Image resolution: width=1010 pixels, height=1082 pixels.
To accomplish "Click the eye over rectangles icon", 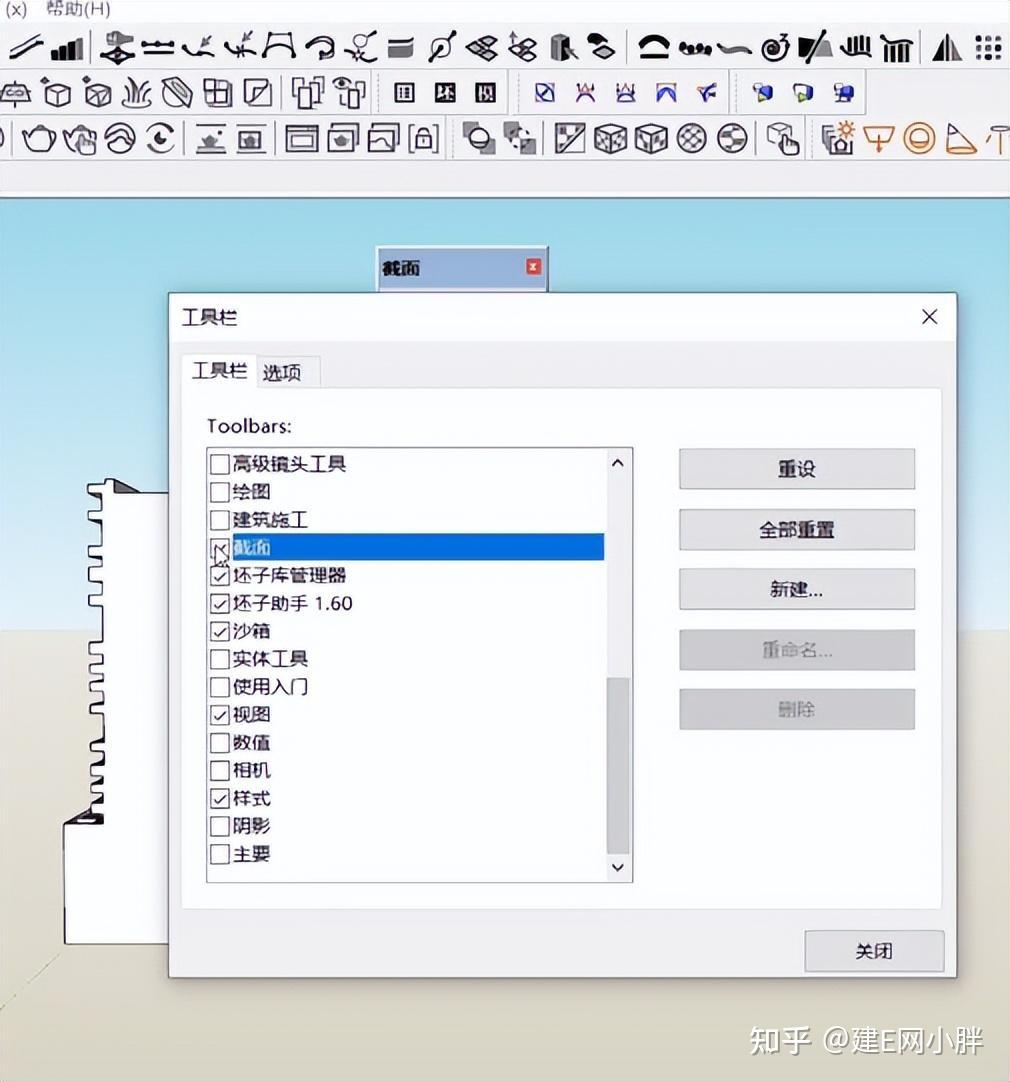I will coord(350,92).
